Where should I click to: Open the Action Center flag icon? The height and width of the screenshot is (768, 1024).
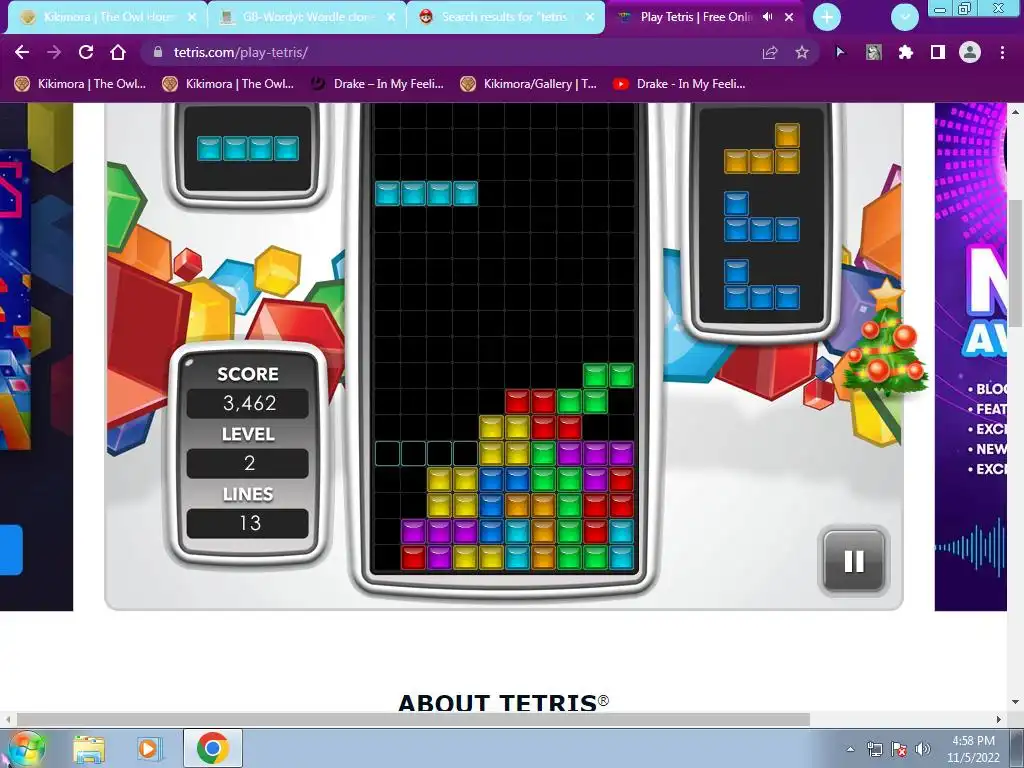(x=899, y=749)
